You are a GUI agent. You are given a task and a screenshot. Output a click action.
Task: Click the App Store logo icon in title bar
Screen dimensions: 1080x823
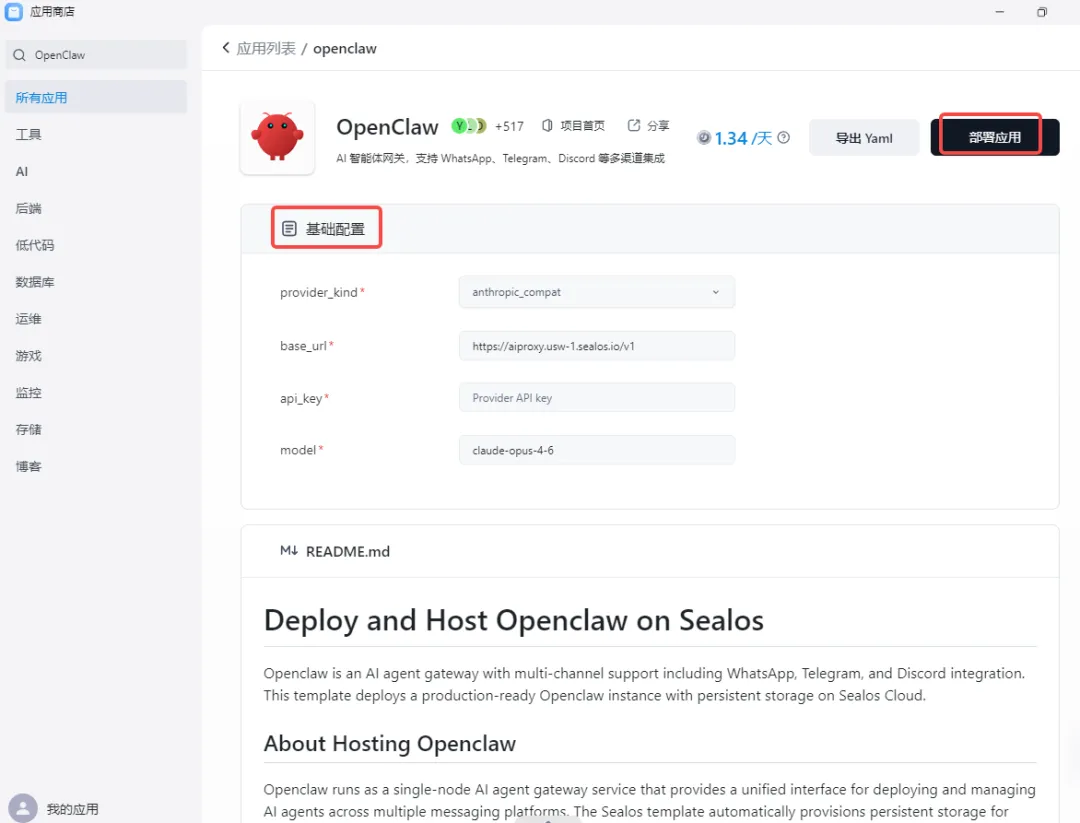click(x=14, y=12)
